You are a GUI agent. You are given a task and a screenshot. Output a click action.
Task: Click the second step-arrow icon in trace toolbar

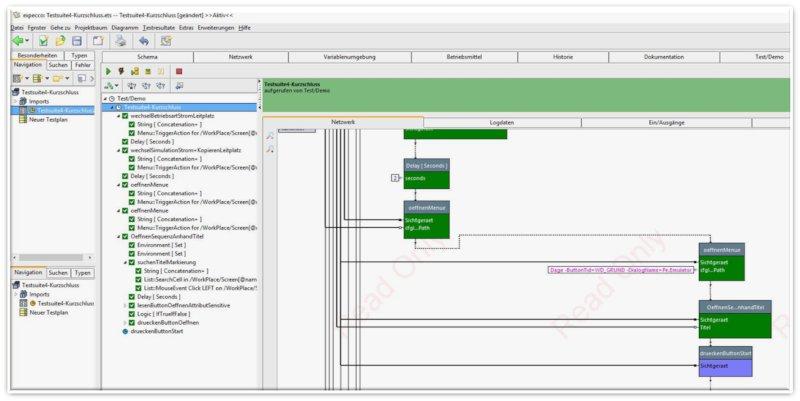(x=146, y=86)
